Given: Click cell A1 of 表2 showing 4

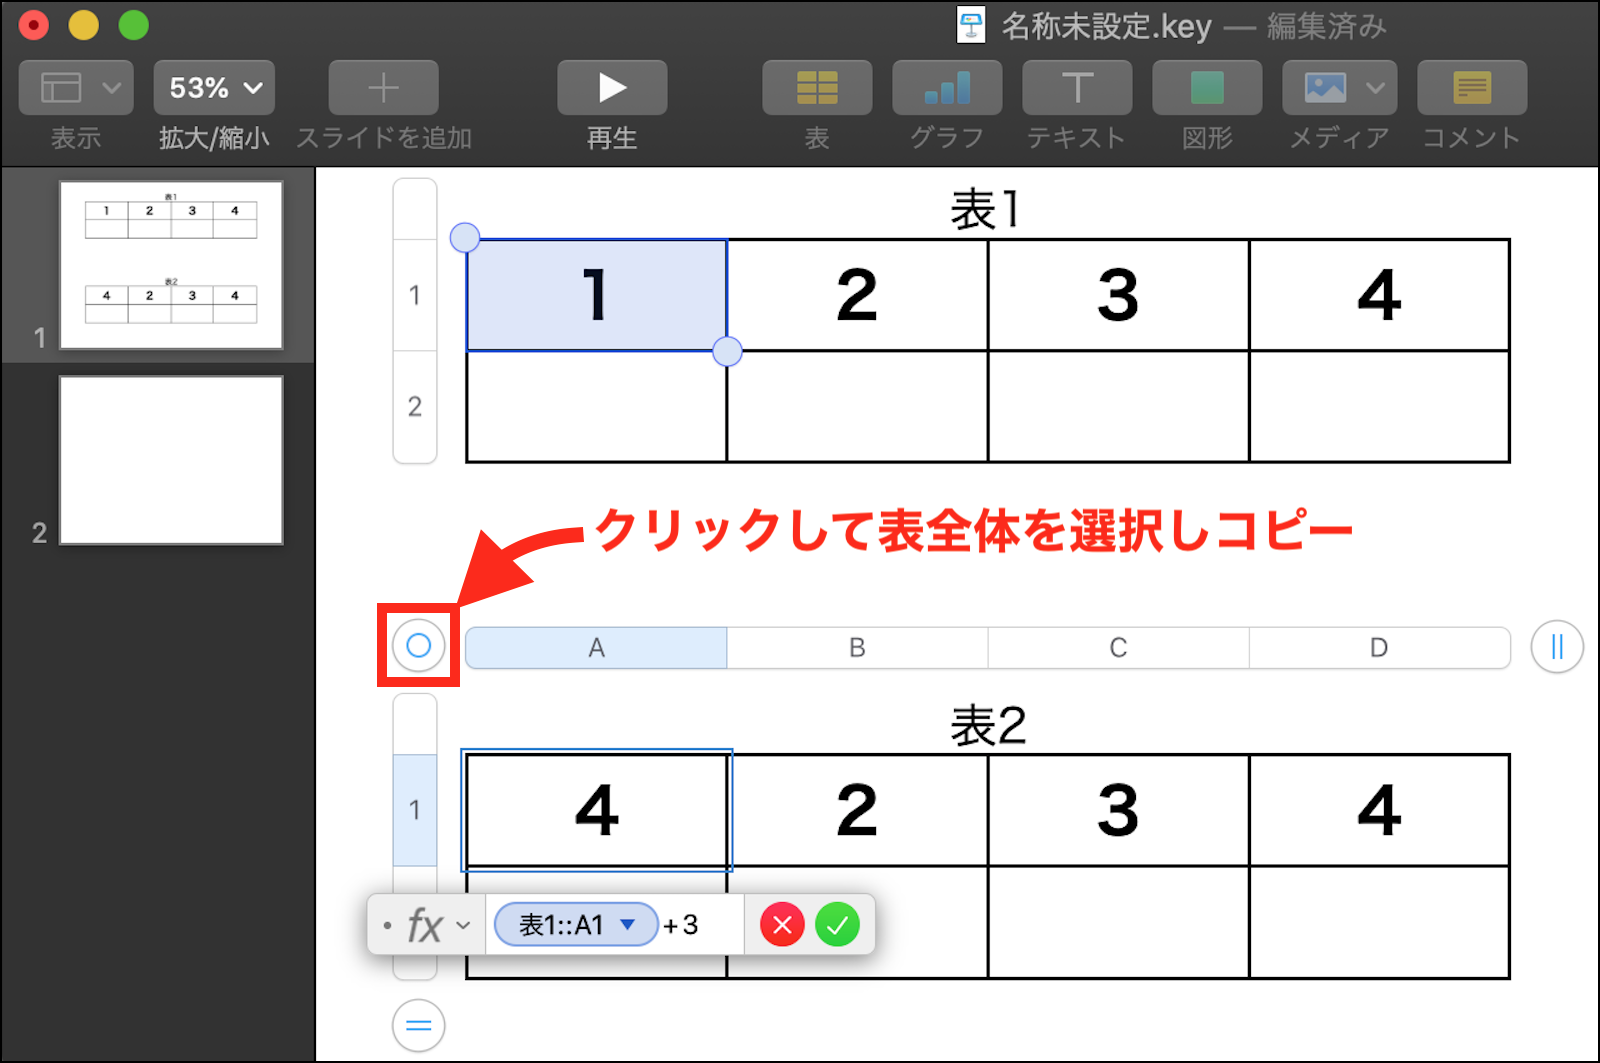Looking at the screenshot, I should [x=596, y=810].
